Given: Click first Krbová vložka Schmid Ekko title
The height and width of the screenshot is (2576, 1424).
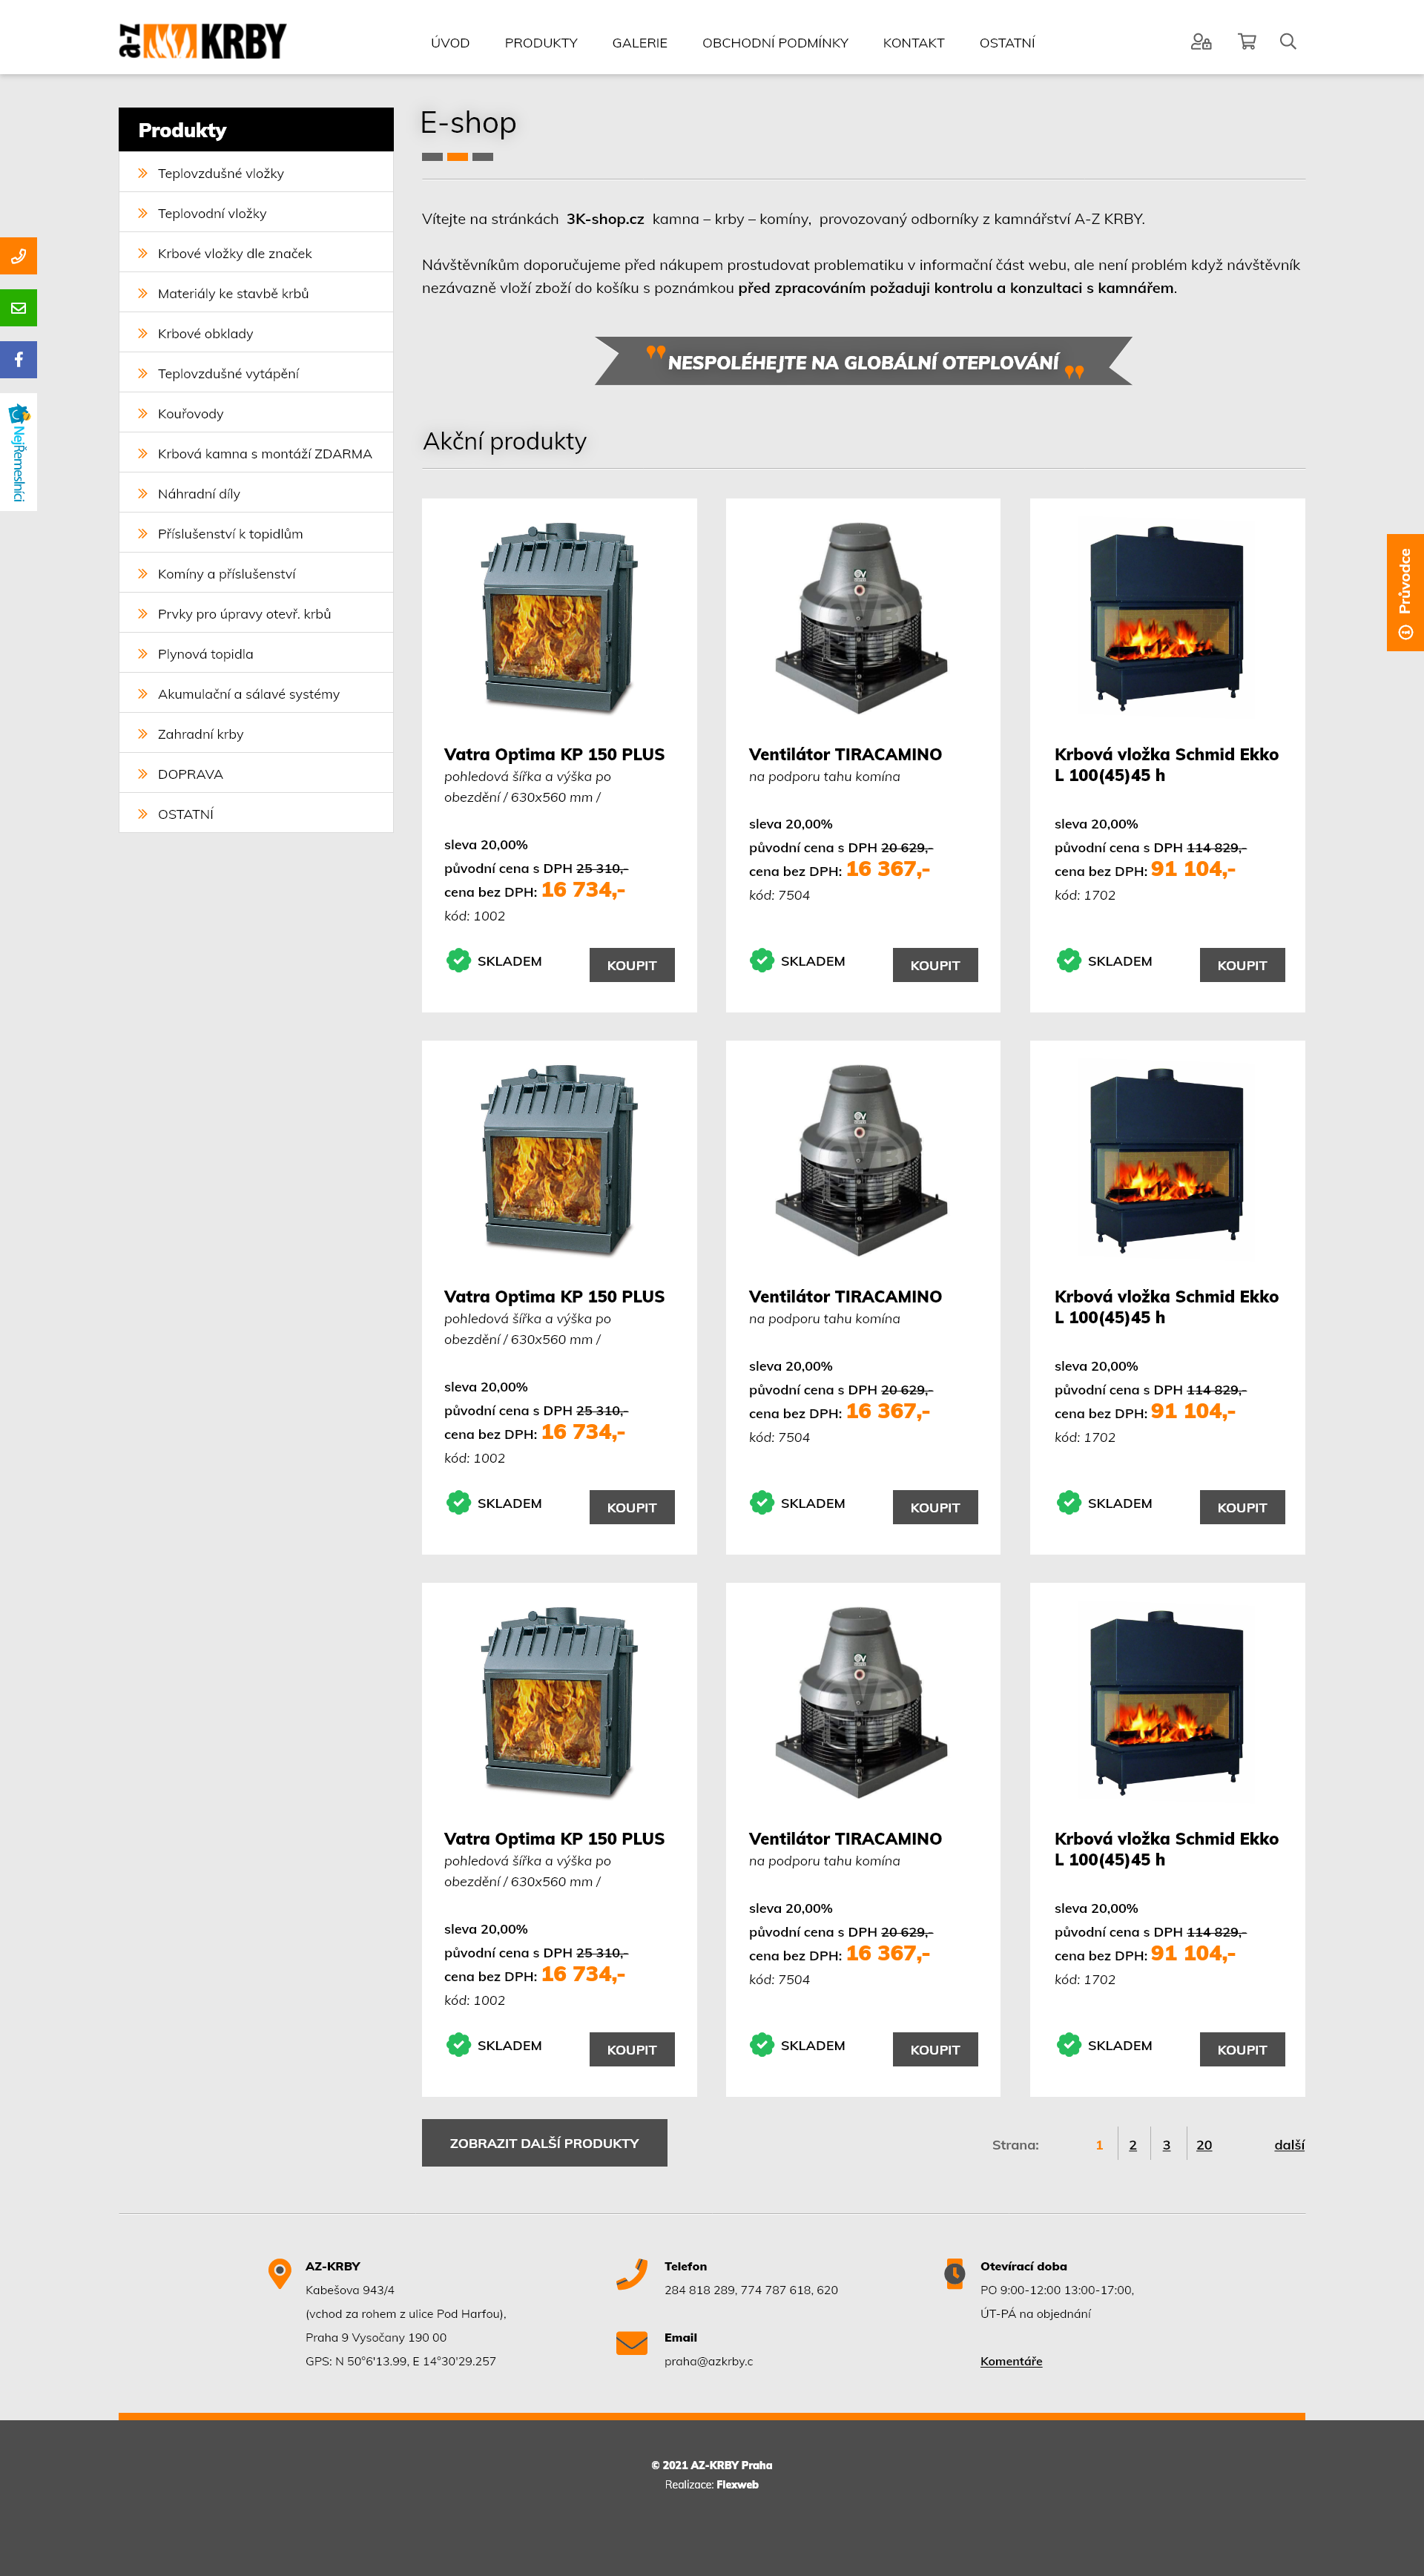Looking at the screenshot, I should (x=1166, y=764).
